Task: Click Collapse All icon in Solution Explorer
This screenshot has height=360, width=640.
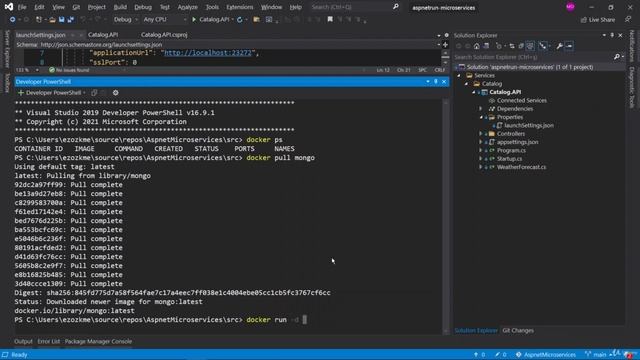Action: [521, 46]
